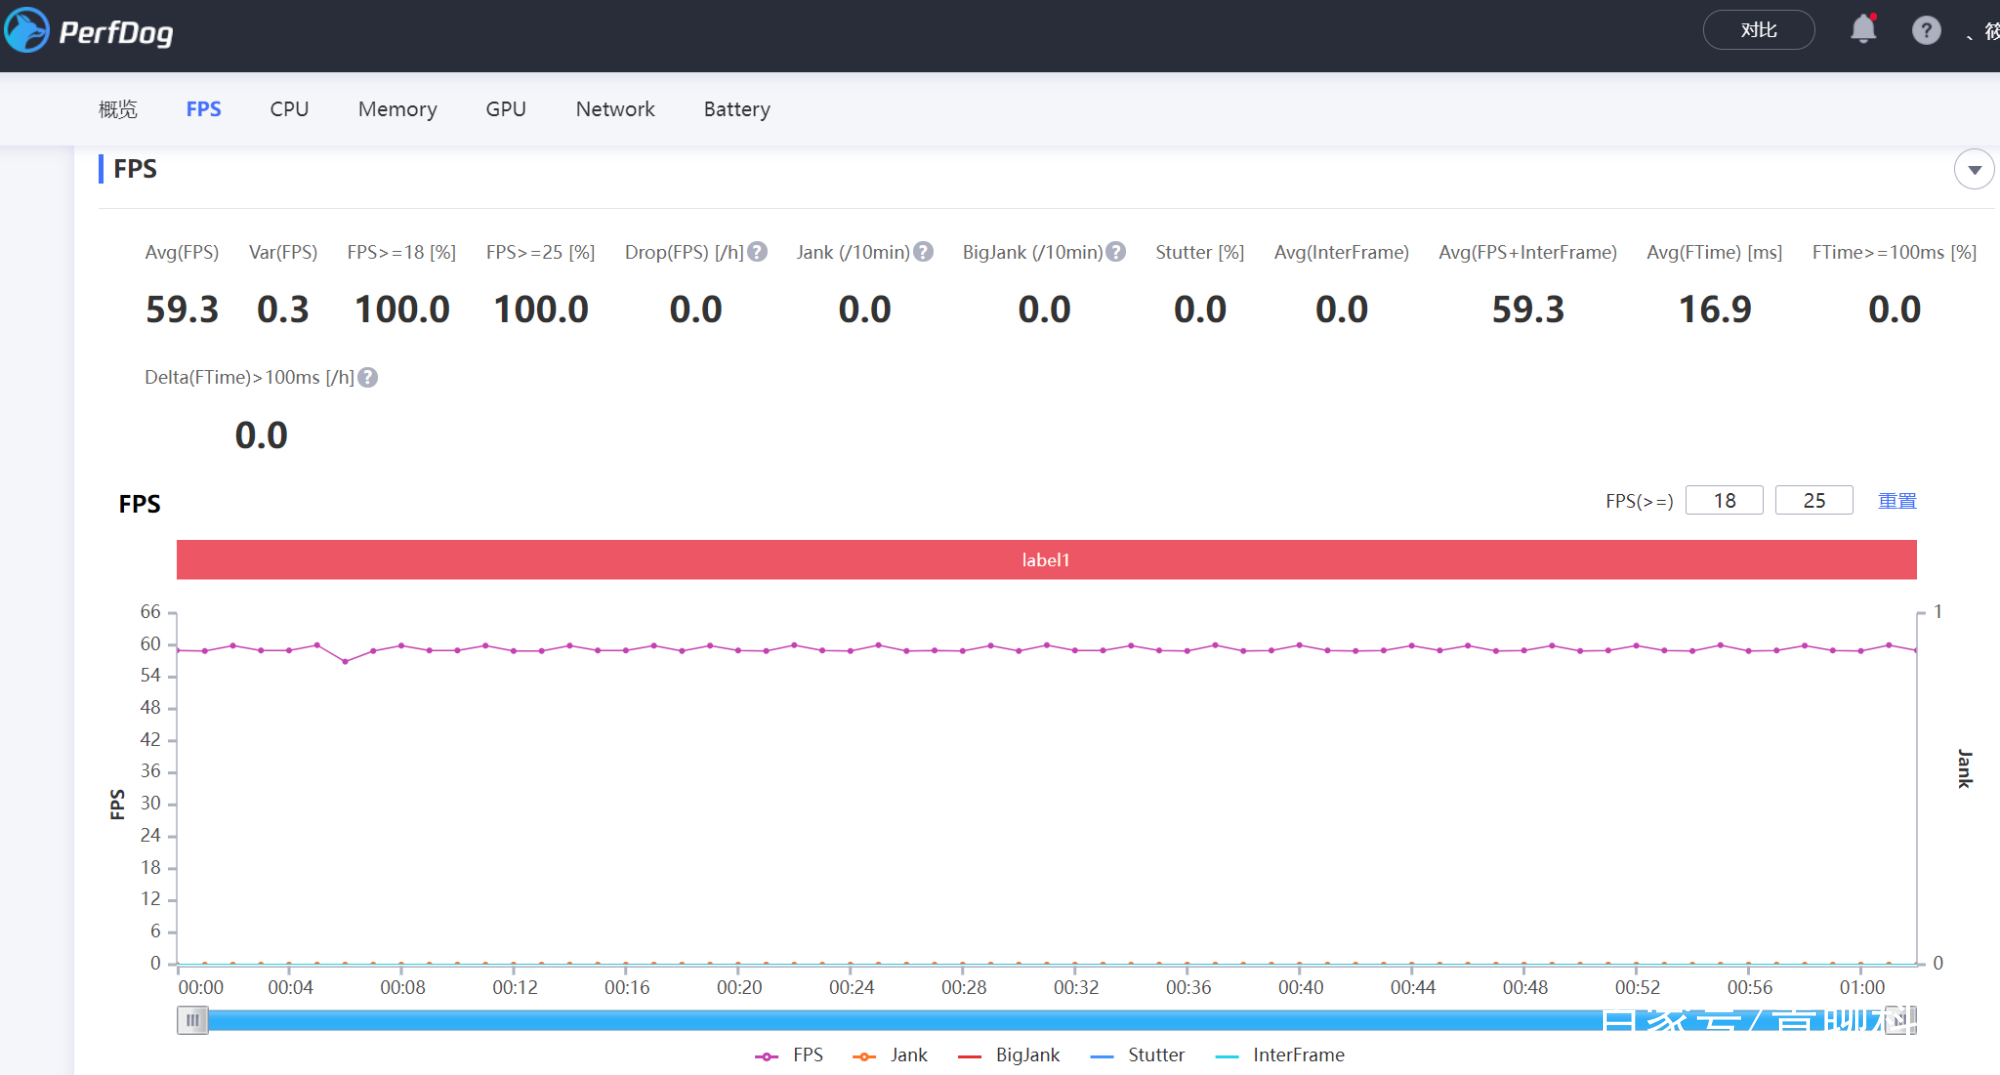Image resolution: width=2000 pixels, height=1075 pixels.
Task: Toggle Jank series in chart legend
Action: [890, 1055]
